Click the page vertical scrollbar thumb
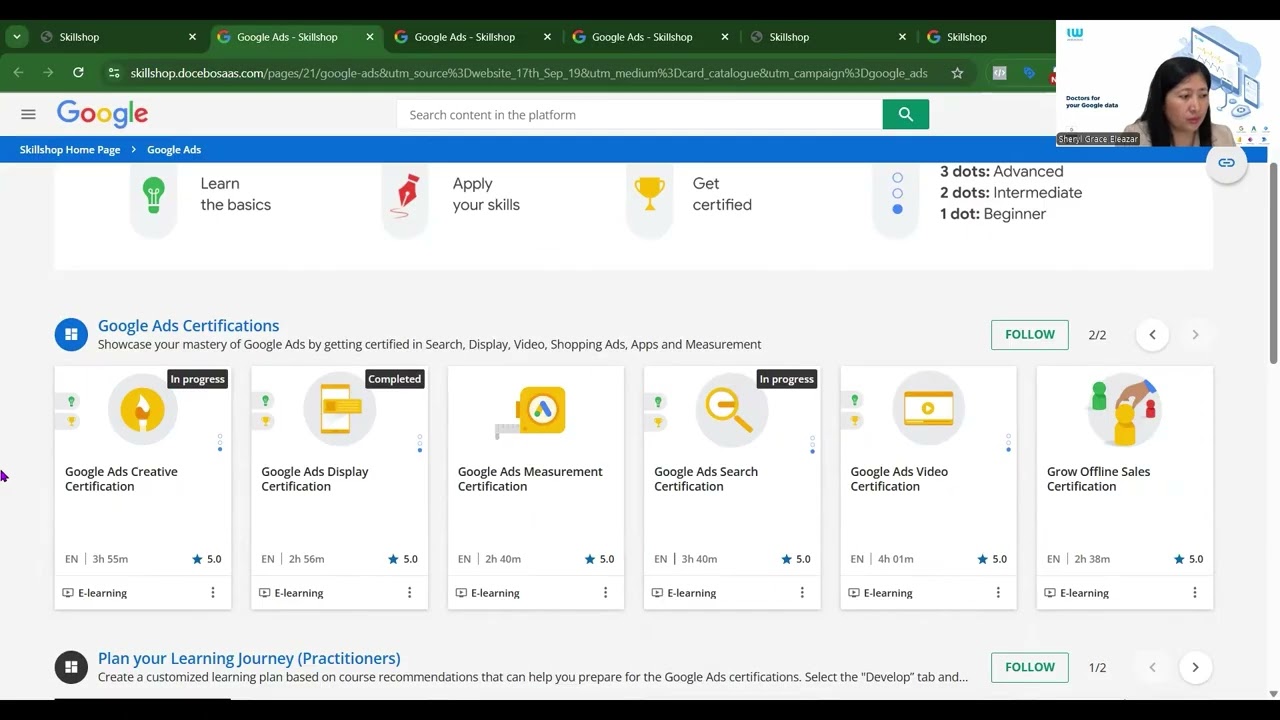This screenshot has width=1280, height=720. click(x=1273, y=263)
